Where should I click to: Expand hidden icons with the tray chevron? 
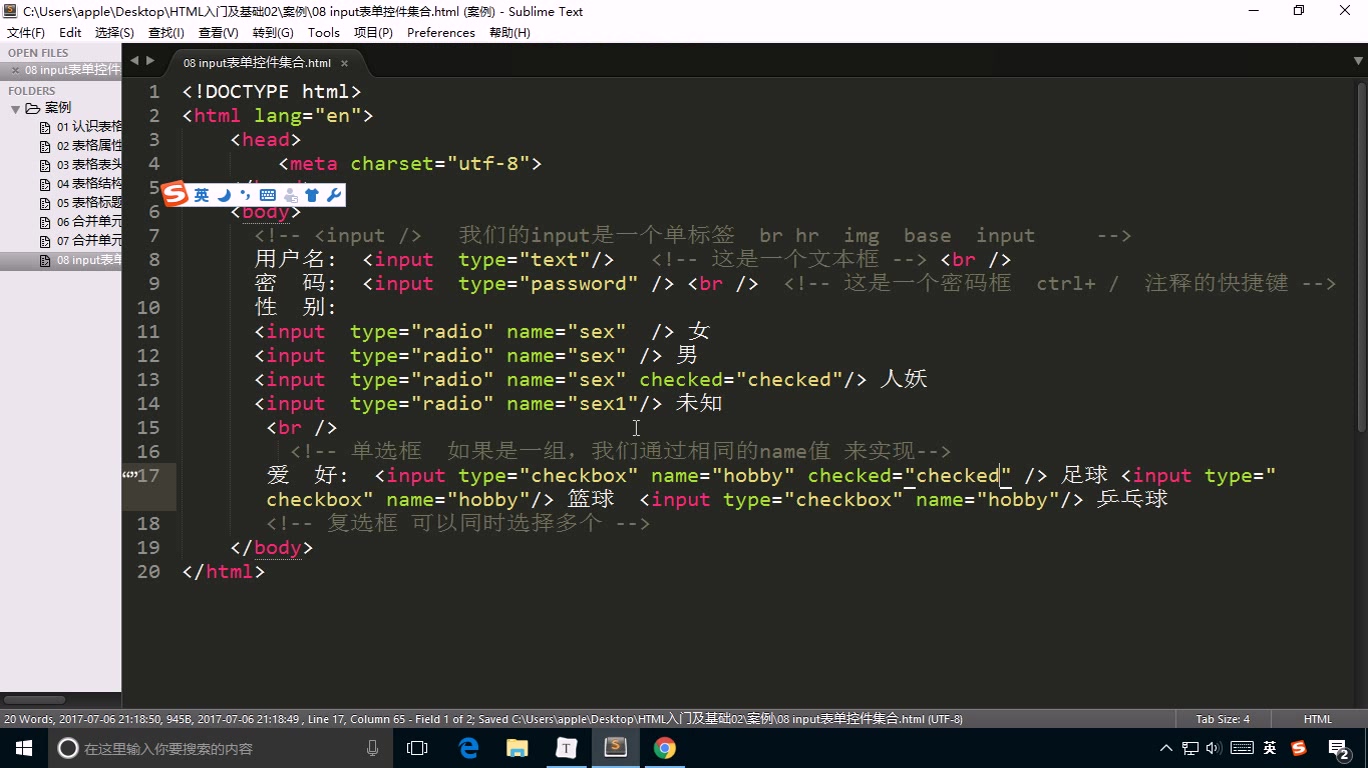tap(1166, 748)
